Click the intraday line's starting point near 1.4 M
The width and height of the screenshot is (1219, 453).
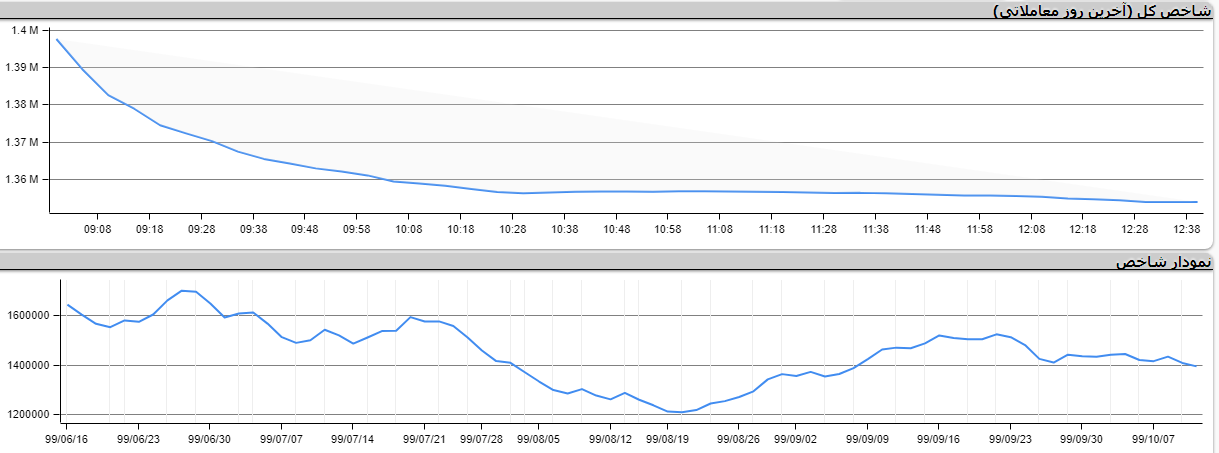[58, 39]
